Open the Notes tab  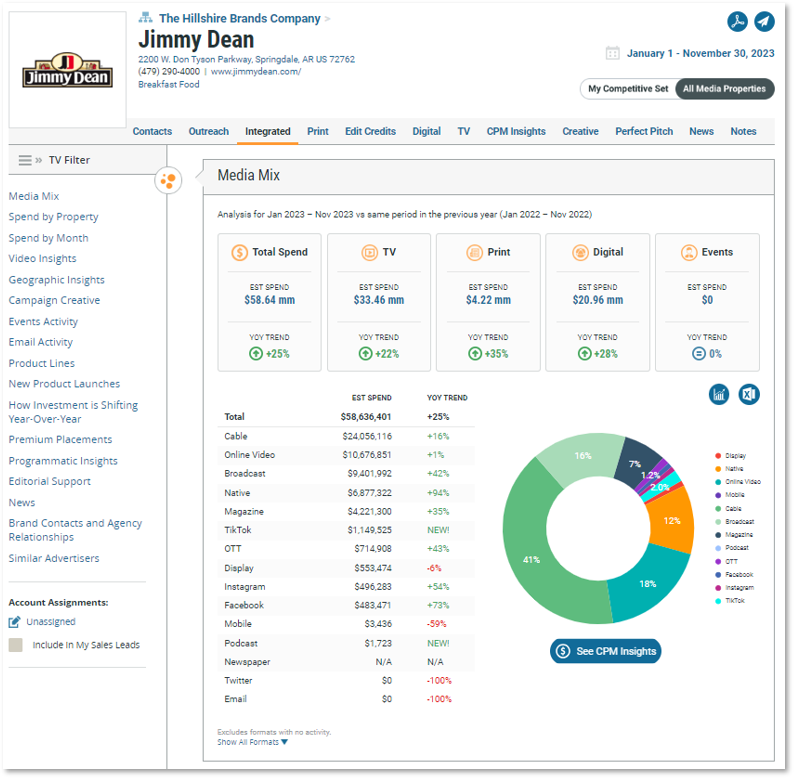click(x=743, y=131)
